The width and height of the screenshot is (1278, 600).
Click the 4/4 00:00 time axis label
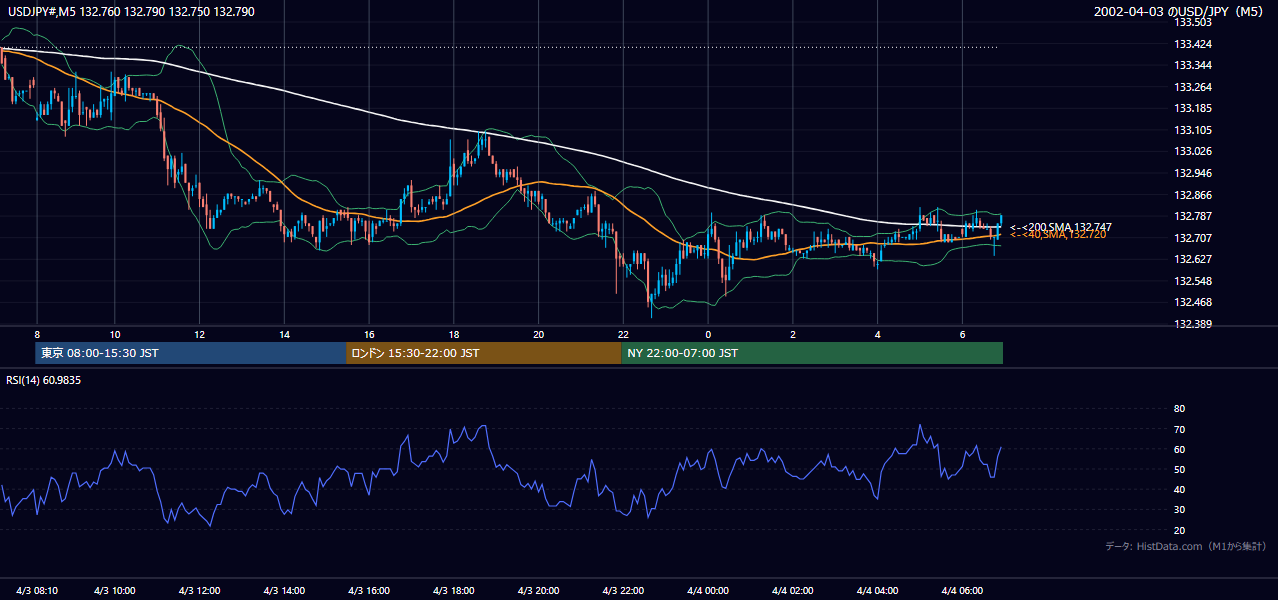(x=708, y=590)
